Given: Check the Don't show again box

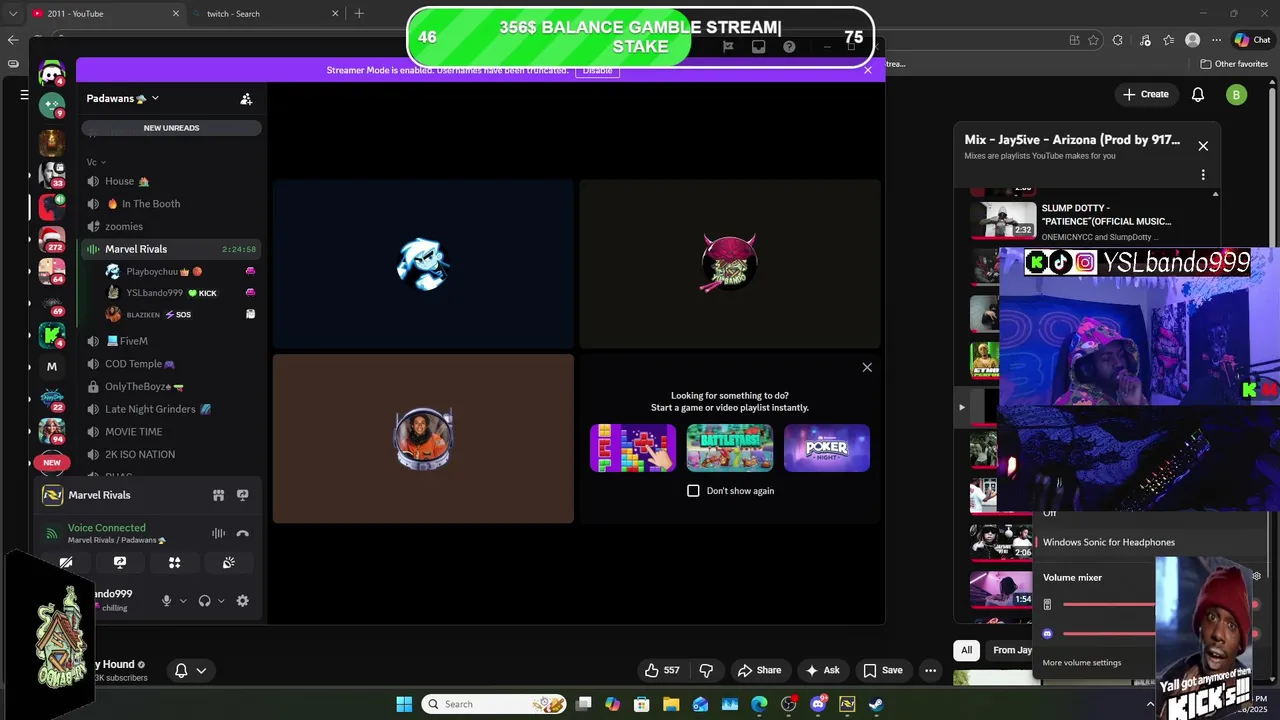Looking at the screenshot, I should click(693, 491).
